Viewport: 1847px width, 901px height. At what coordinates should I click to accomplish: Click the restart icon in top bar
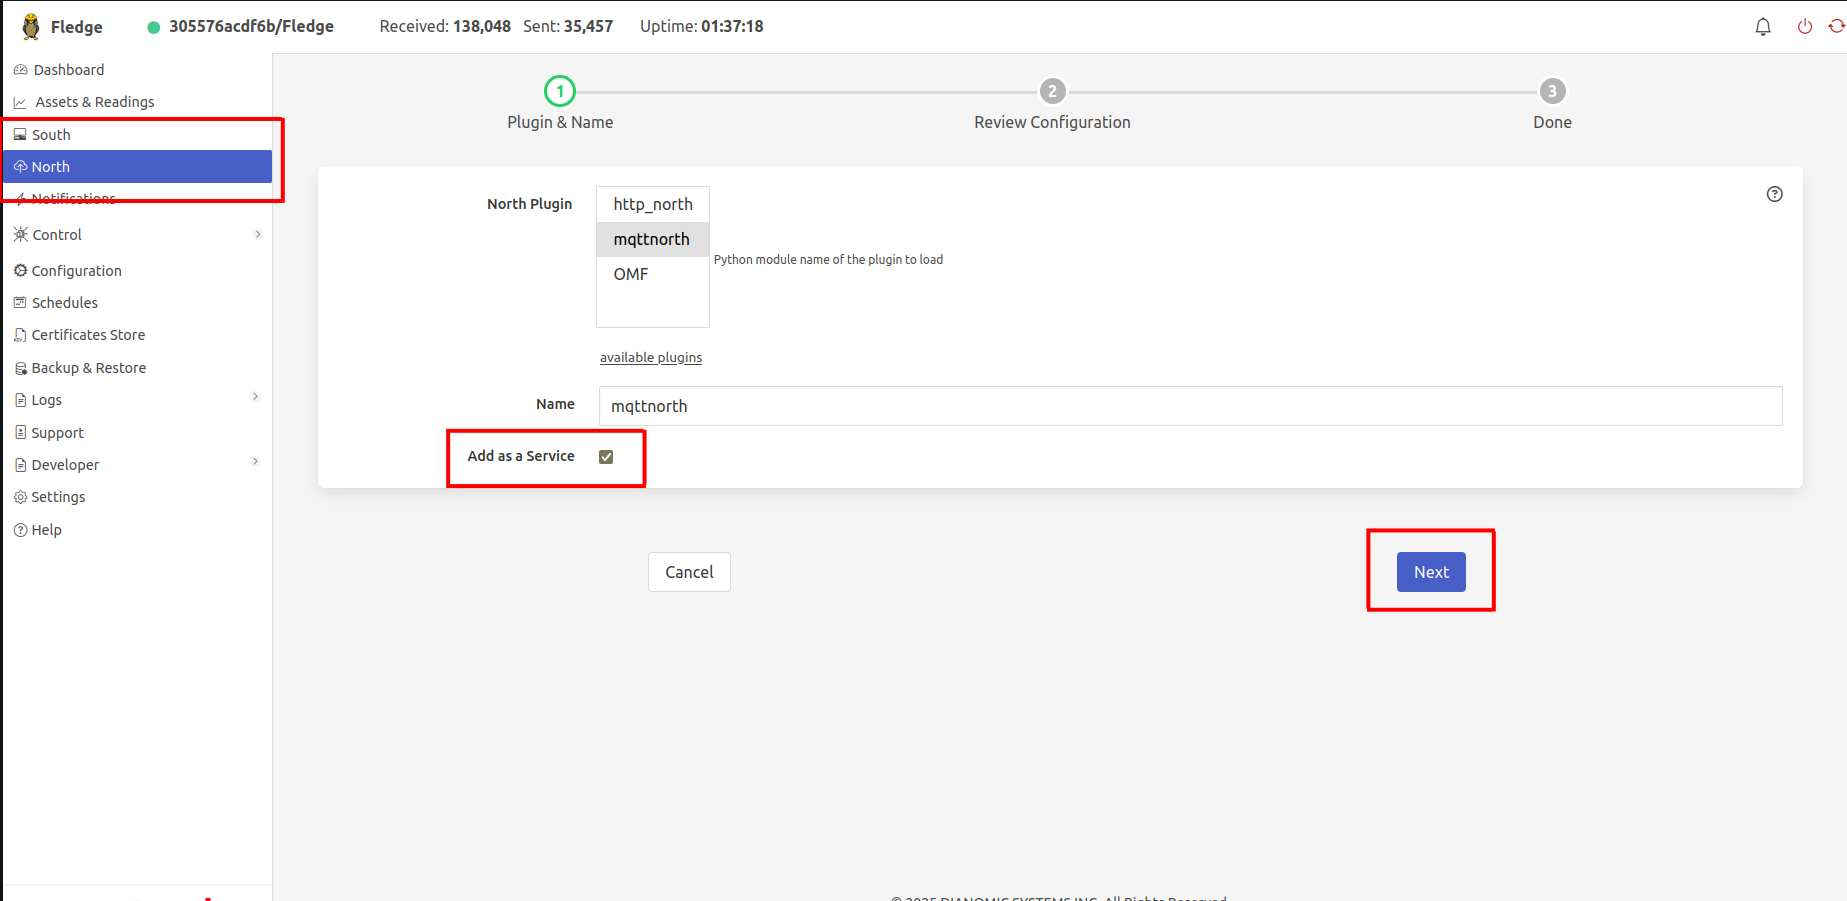pyautogui.click(x=1836, y=27)
